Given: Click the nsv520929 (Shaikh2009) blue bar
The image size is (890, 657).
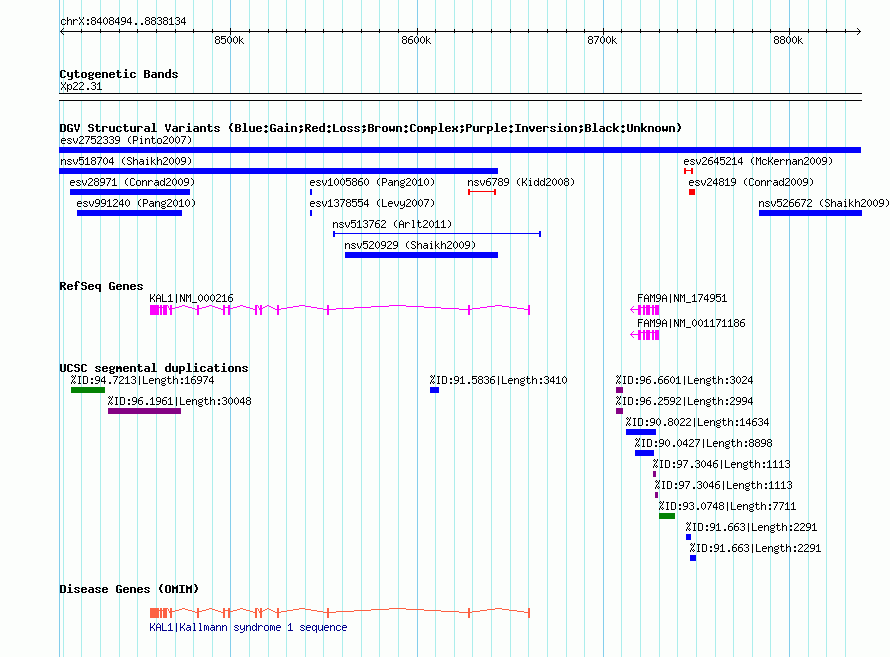Looking at the screenshot, I should click(x=421, y=255).
